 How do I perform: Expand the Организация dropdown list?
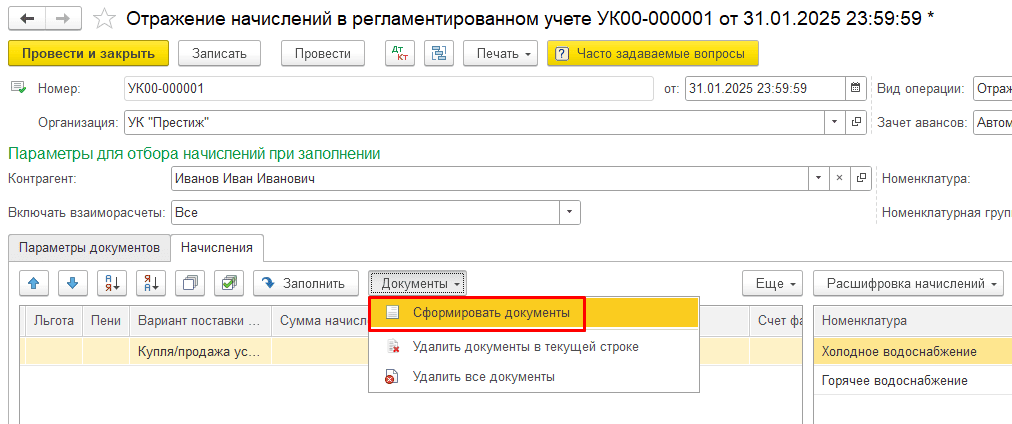835,123
